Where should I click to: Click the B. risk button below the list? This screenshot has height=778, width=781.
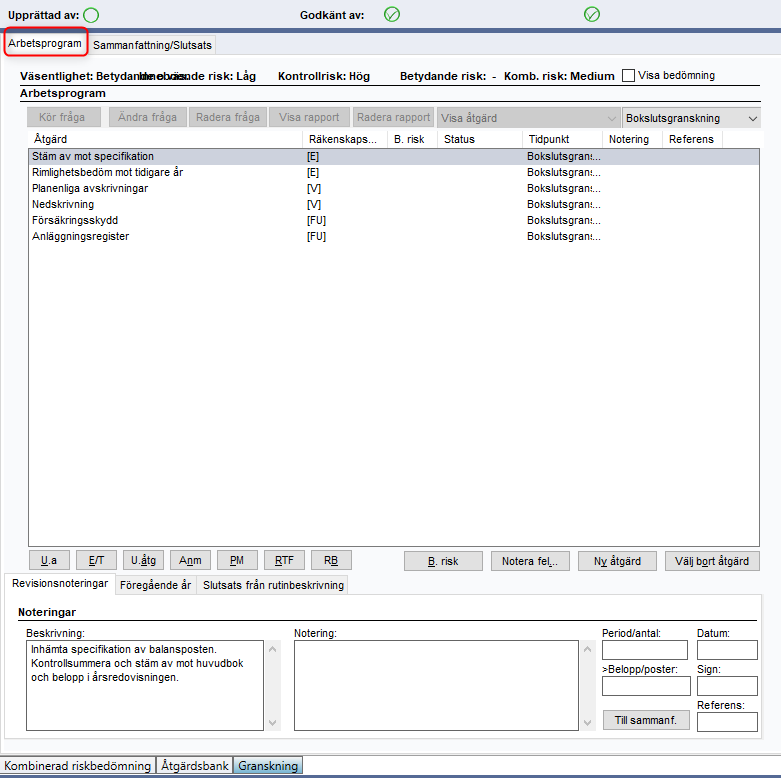point(443,561)
